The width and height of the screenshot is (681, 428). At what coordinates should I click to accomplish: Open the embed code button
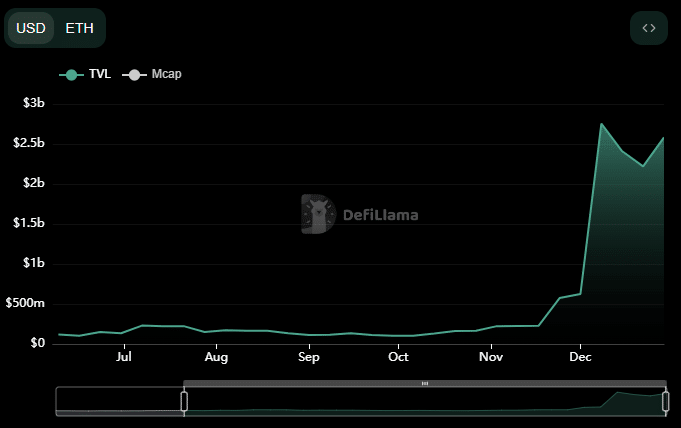coord(648,28)
